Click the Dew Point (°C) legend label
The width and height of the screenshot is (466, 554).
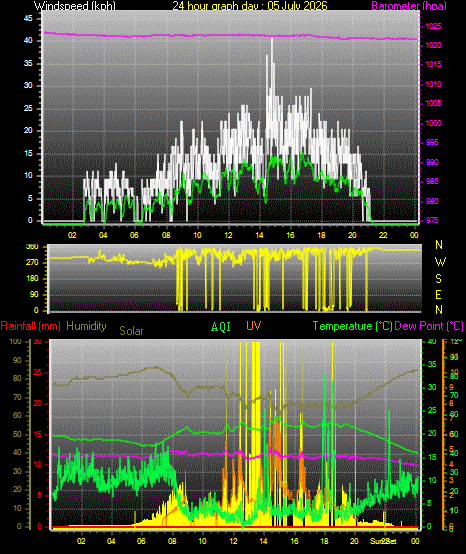point(429,326)
